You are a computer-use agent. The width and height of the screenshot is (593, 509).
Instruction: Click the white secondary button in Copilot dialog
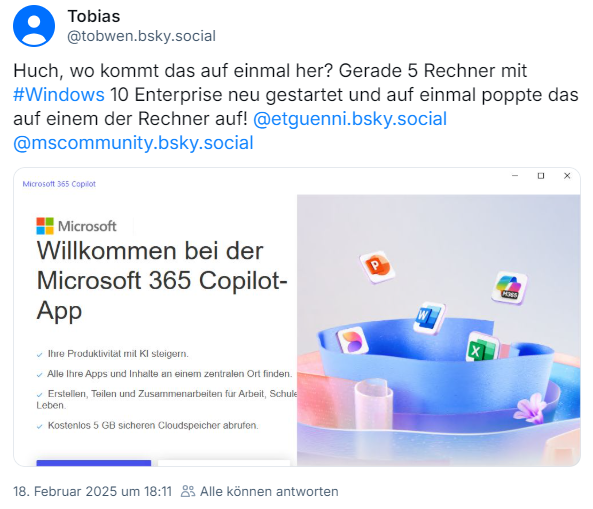click(x=224, y=463)
